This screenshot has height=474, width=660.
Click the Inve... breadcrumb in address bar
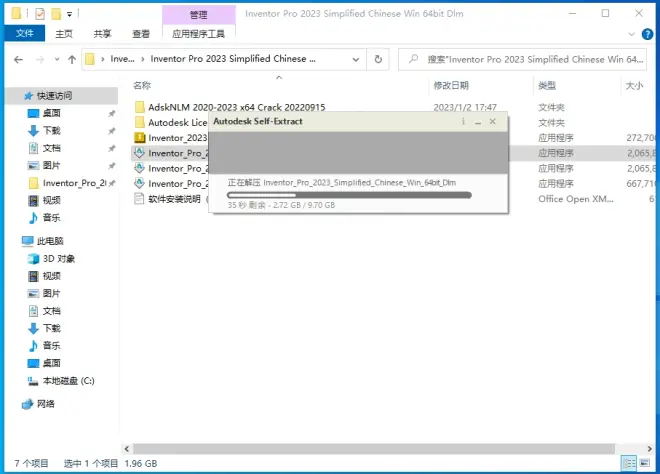pos(122,59)
